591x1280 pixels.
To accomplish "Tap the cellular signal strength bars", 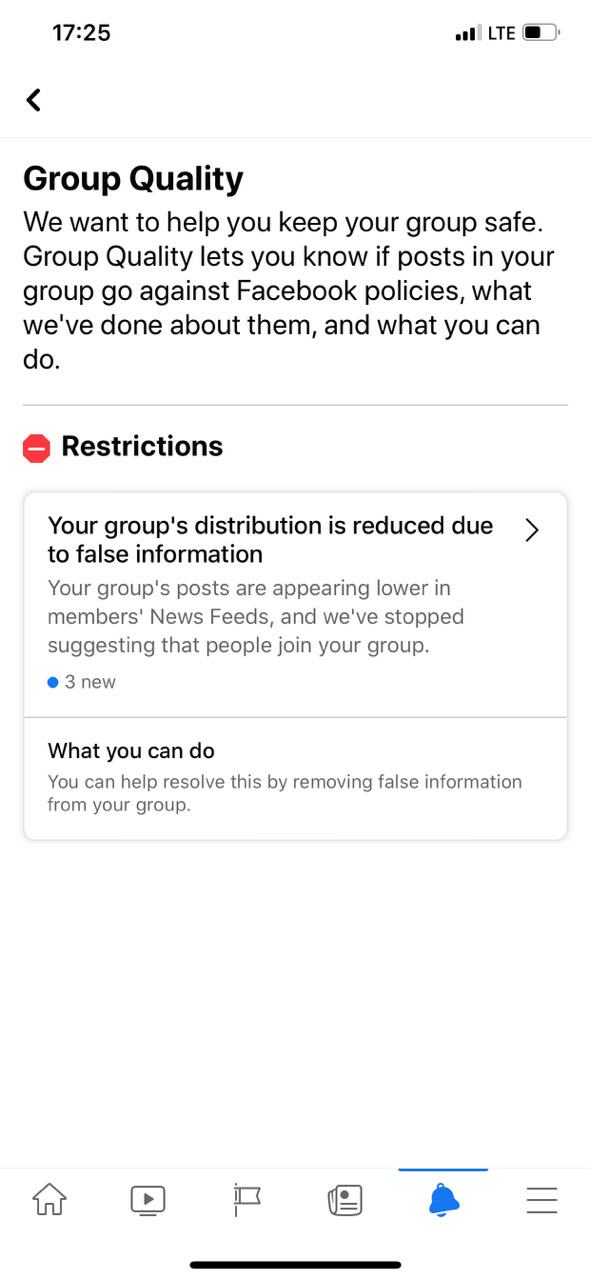I will click(468, 34).
